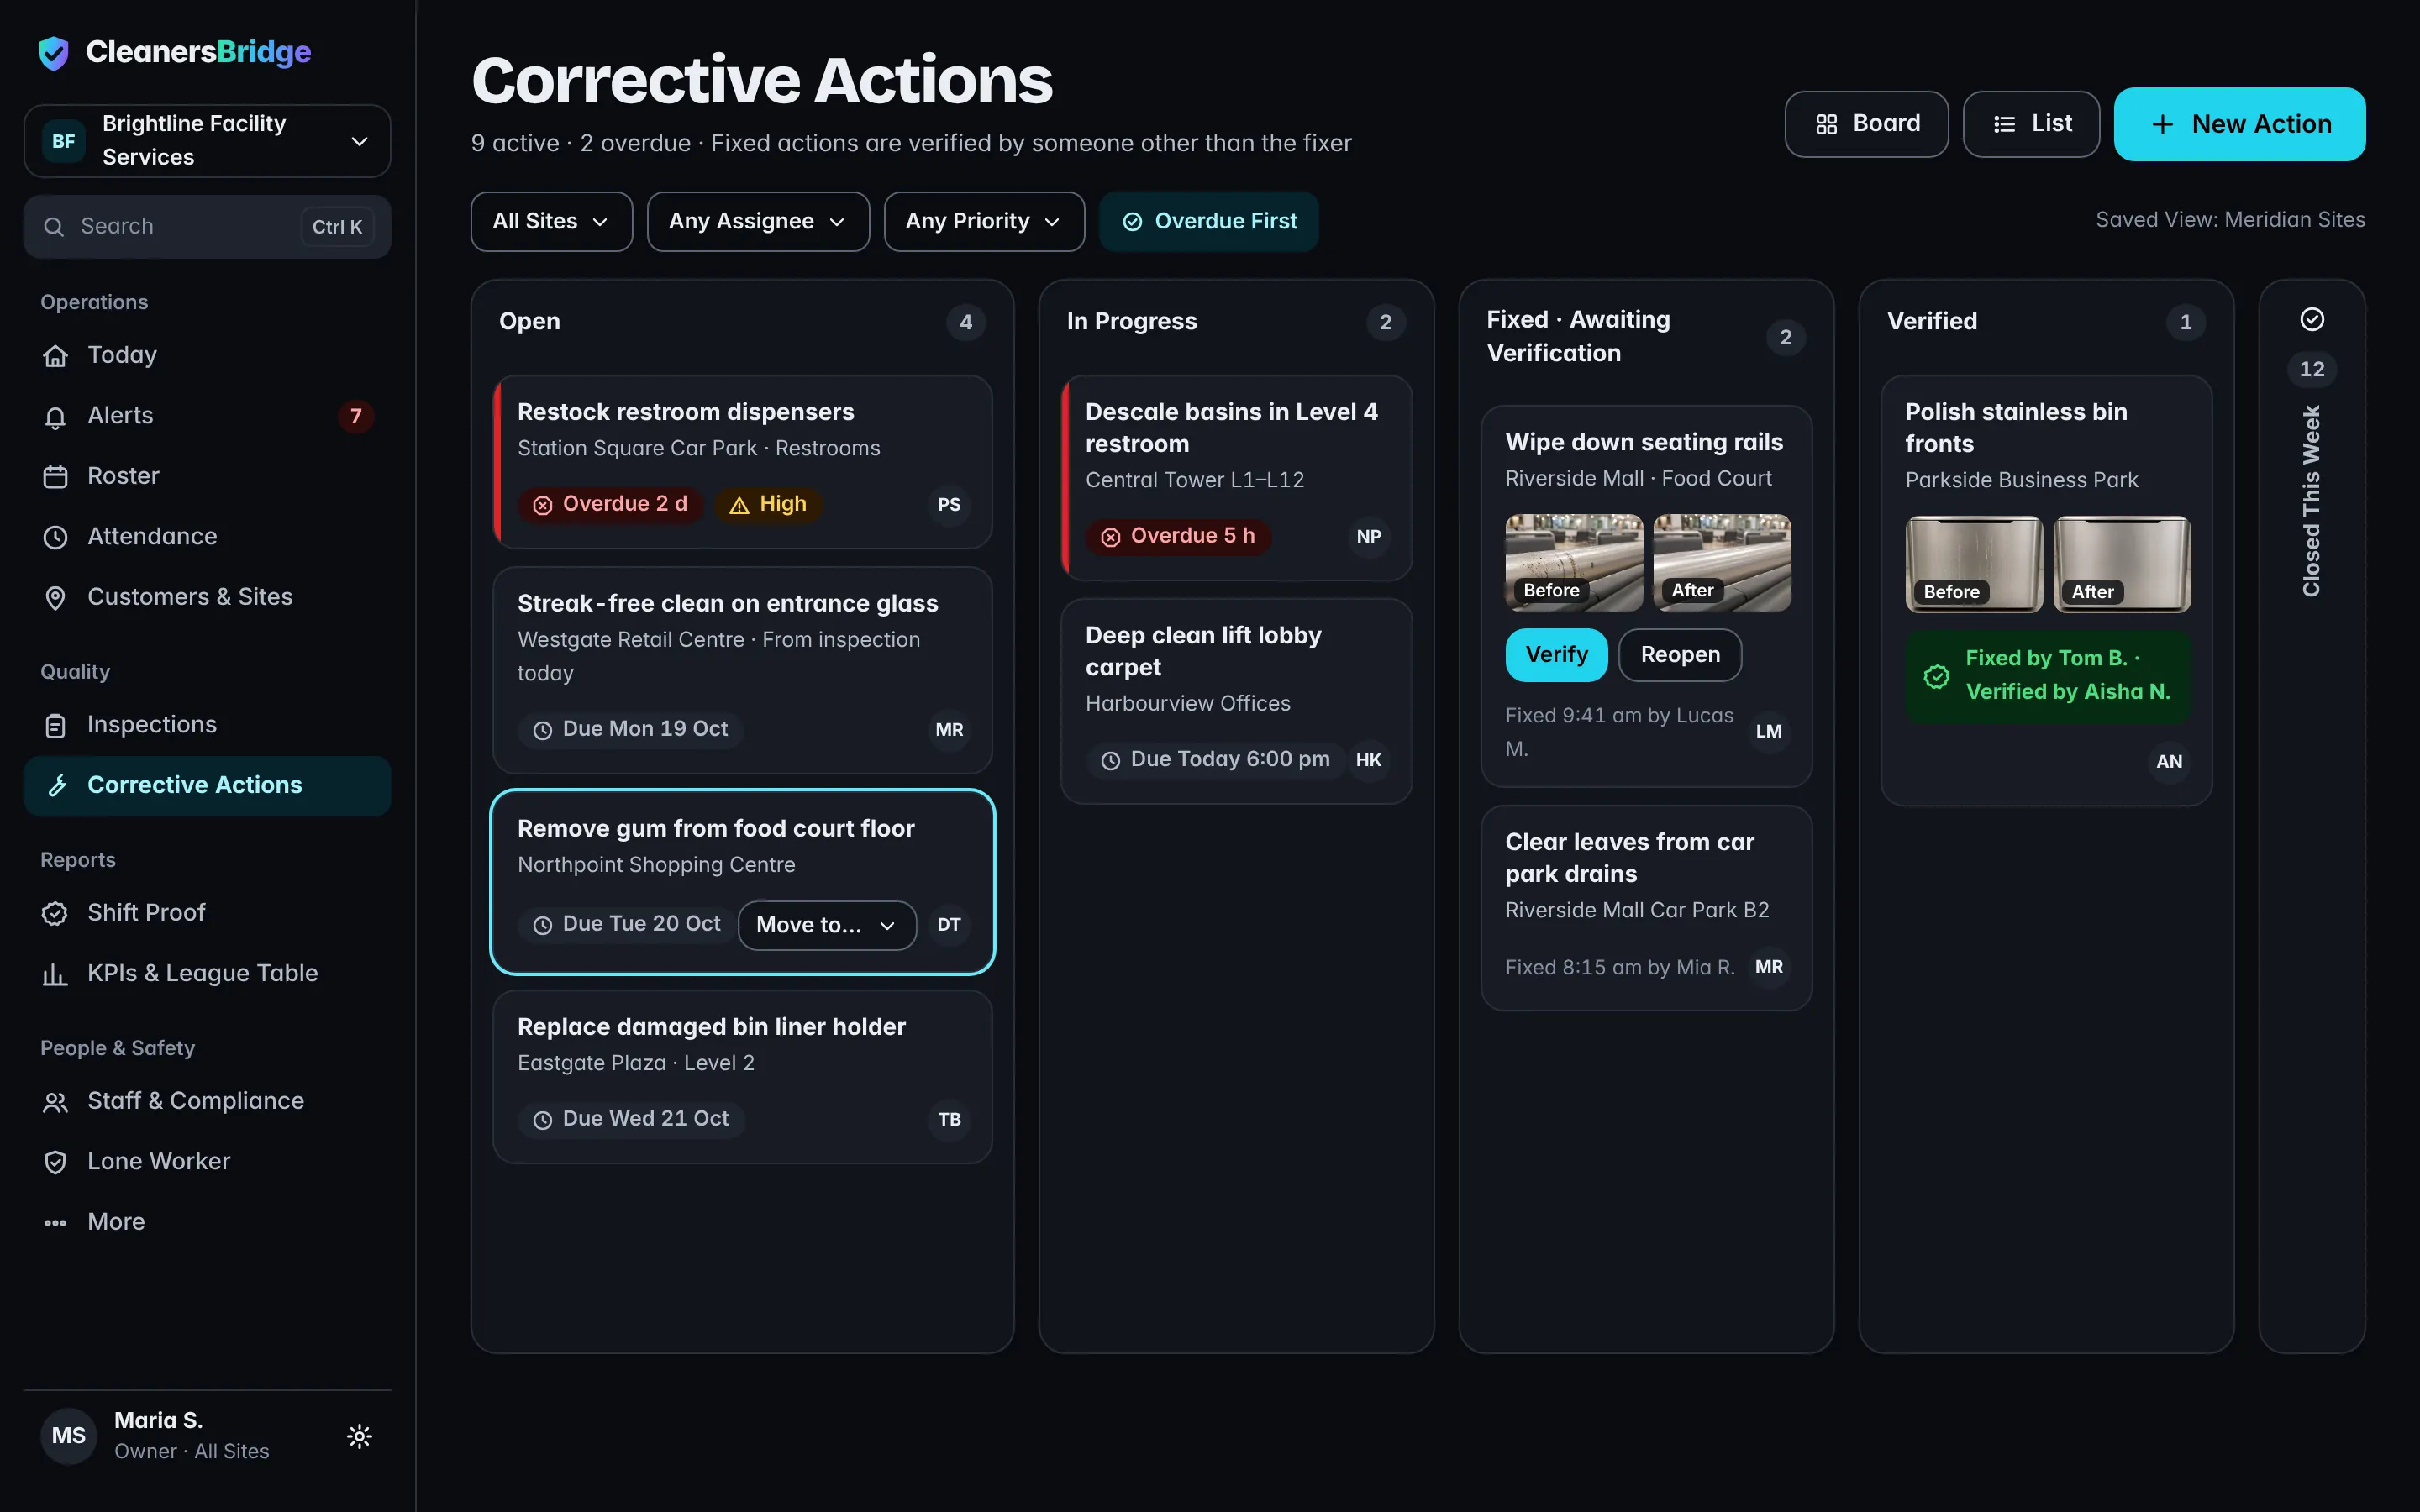View After photo on seating rails card
Image resolution: width=2420 pixels, height=1512 pixels.
coord(1722,563)
